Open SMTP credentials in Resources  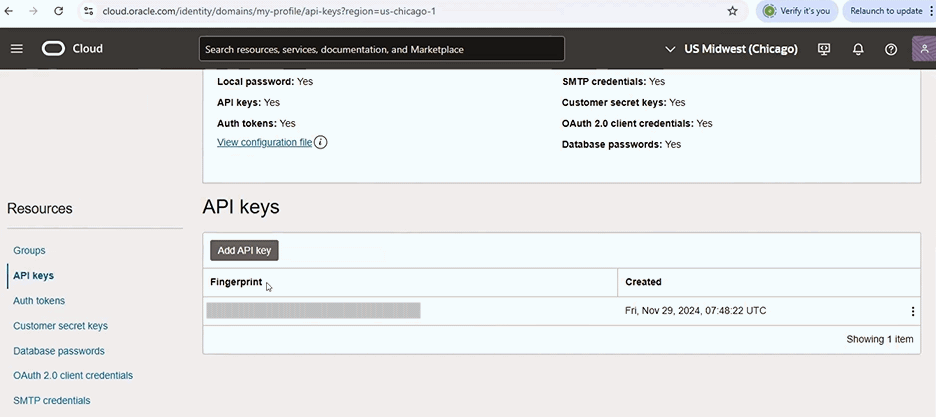51,400
